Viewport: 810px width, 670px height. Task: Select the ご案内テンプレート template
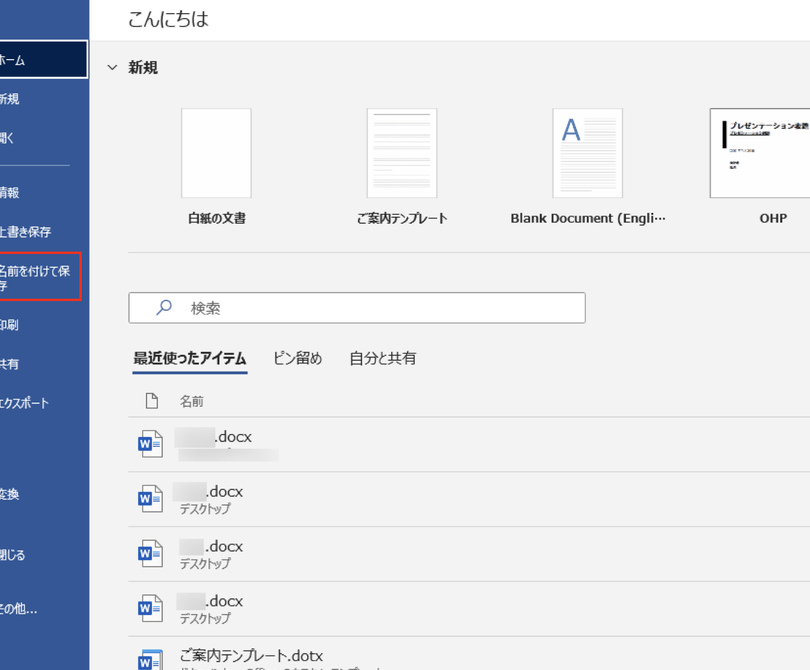pos(401,153)
